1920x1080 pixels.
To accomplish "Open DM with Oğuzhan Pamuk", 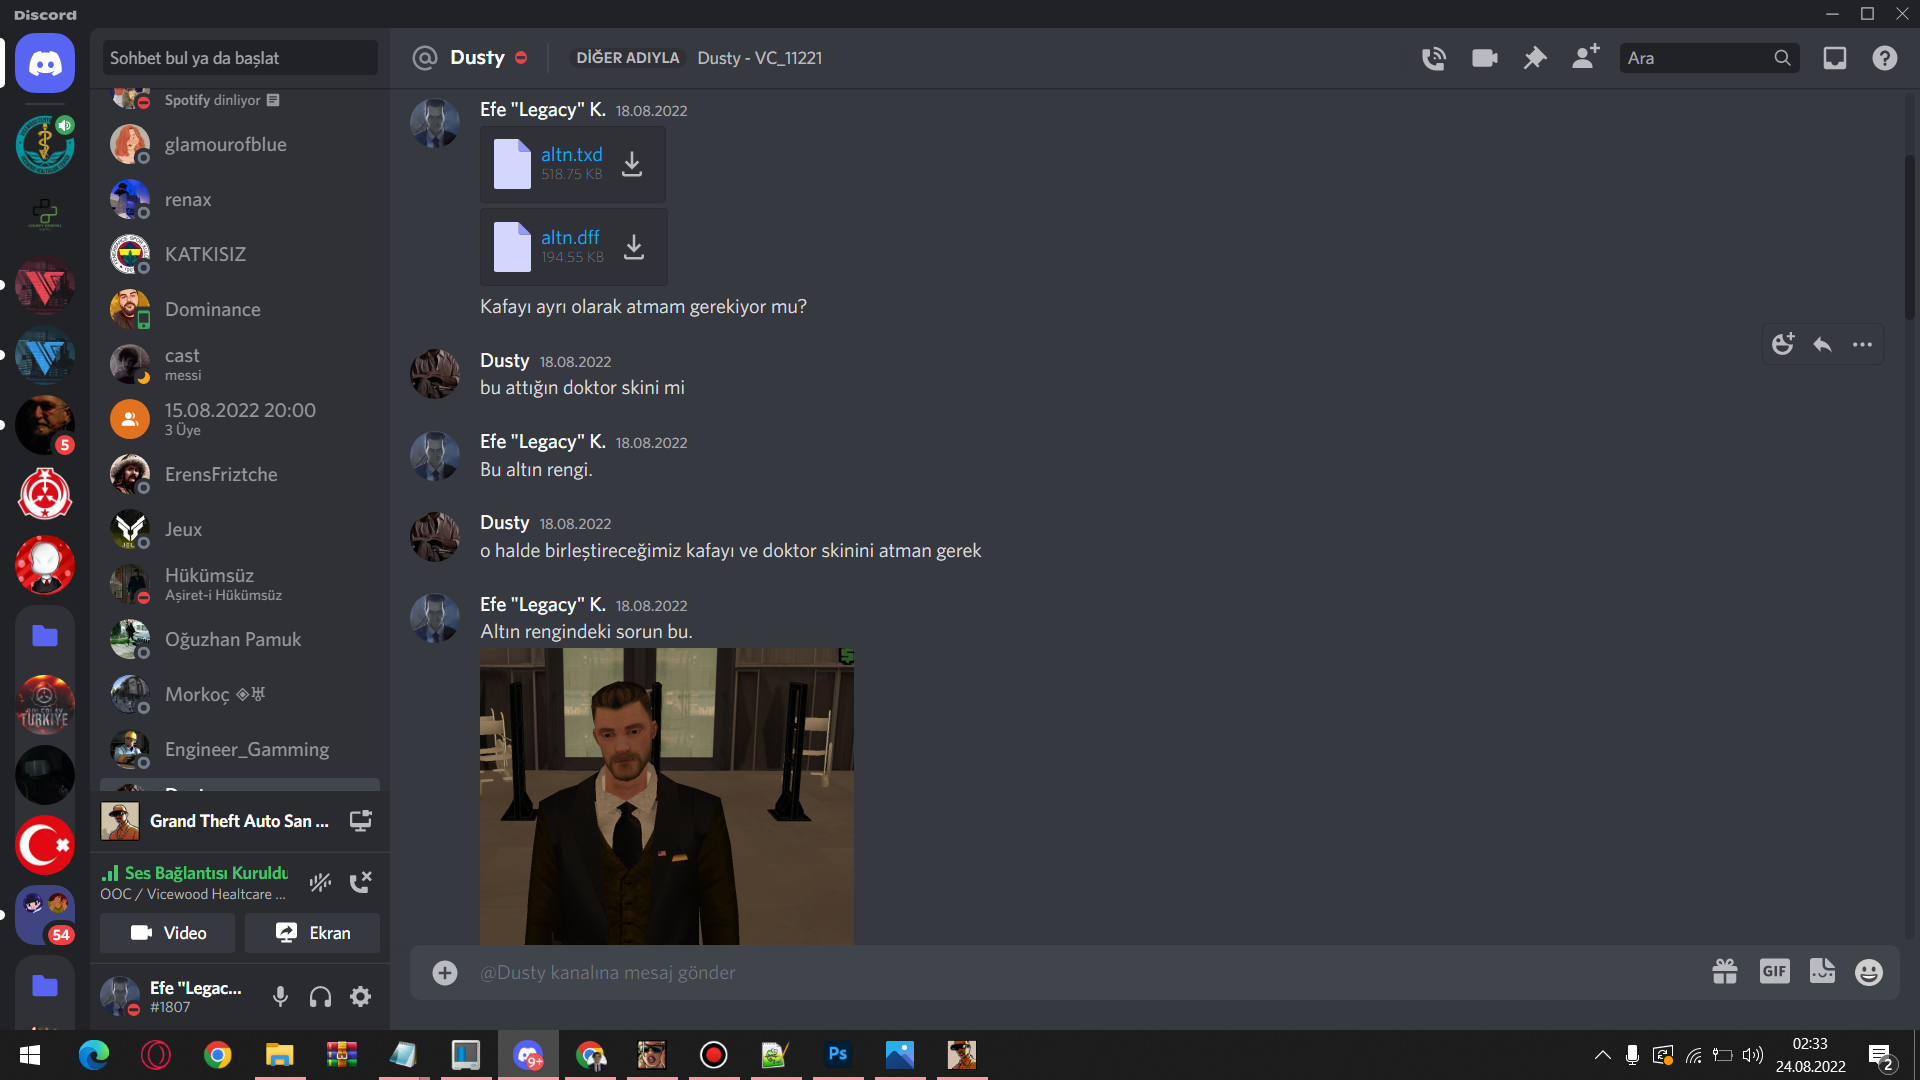I will (240, 639).
